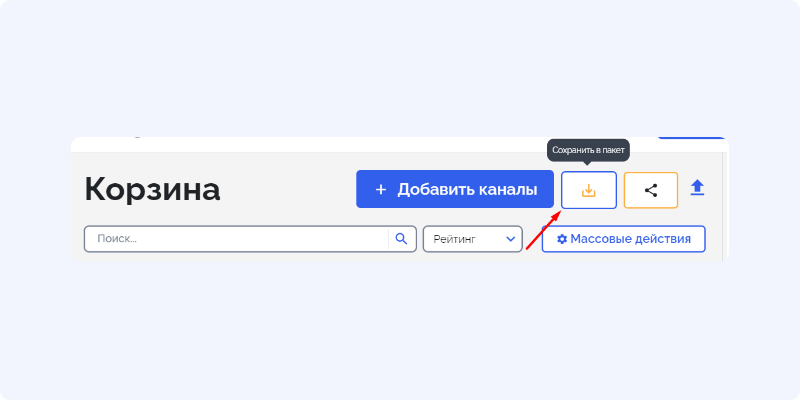The width and height of the screenshot is (800, 400).
Task: Click the Корзина page heading
Action: coord(152,189)
